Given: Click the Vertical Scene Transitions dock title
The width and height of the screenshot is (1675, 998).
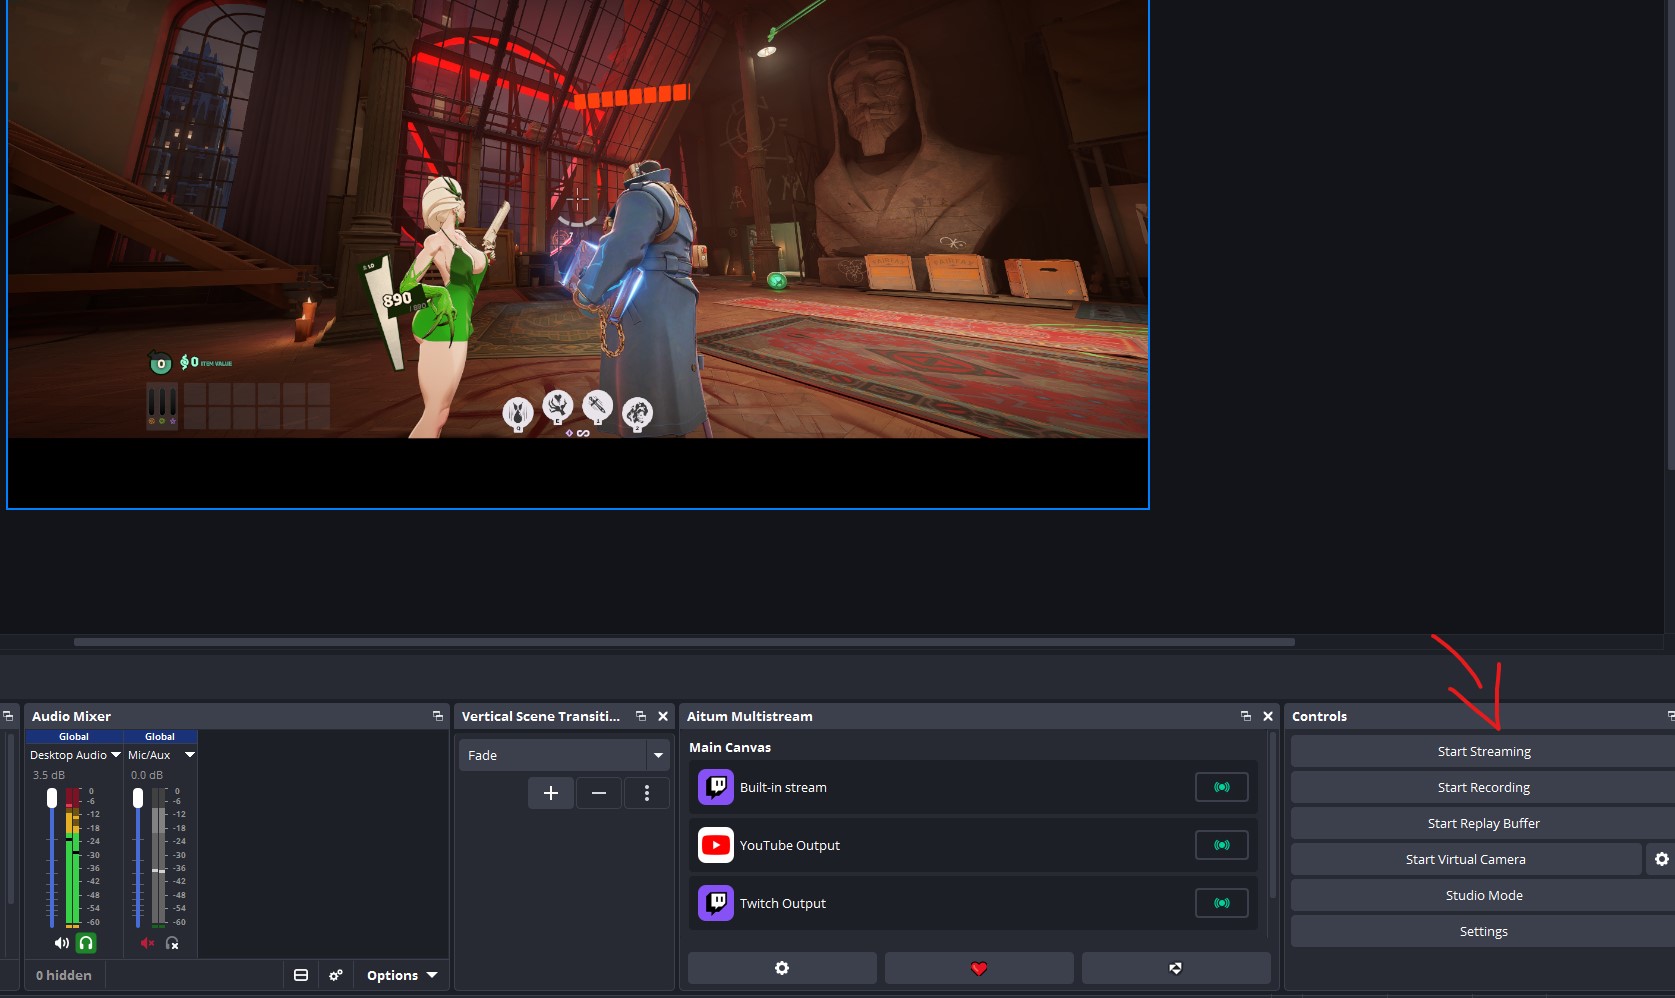Looking at the screenshot, I should click(x=541, y=716).
